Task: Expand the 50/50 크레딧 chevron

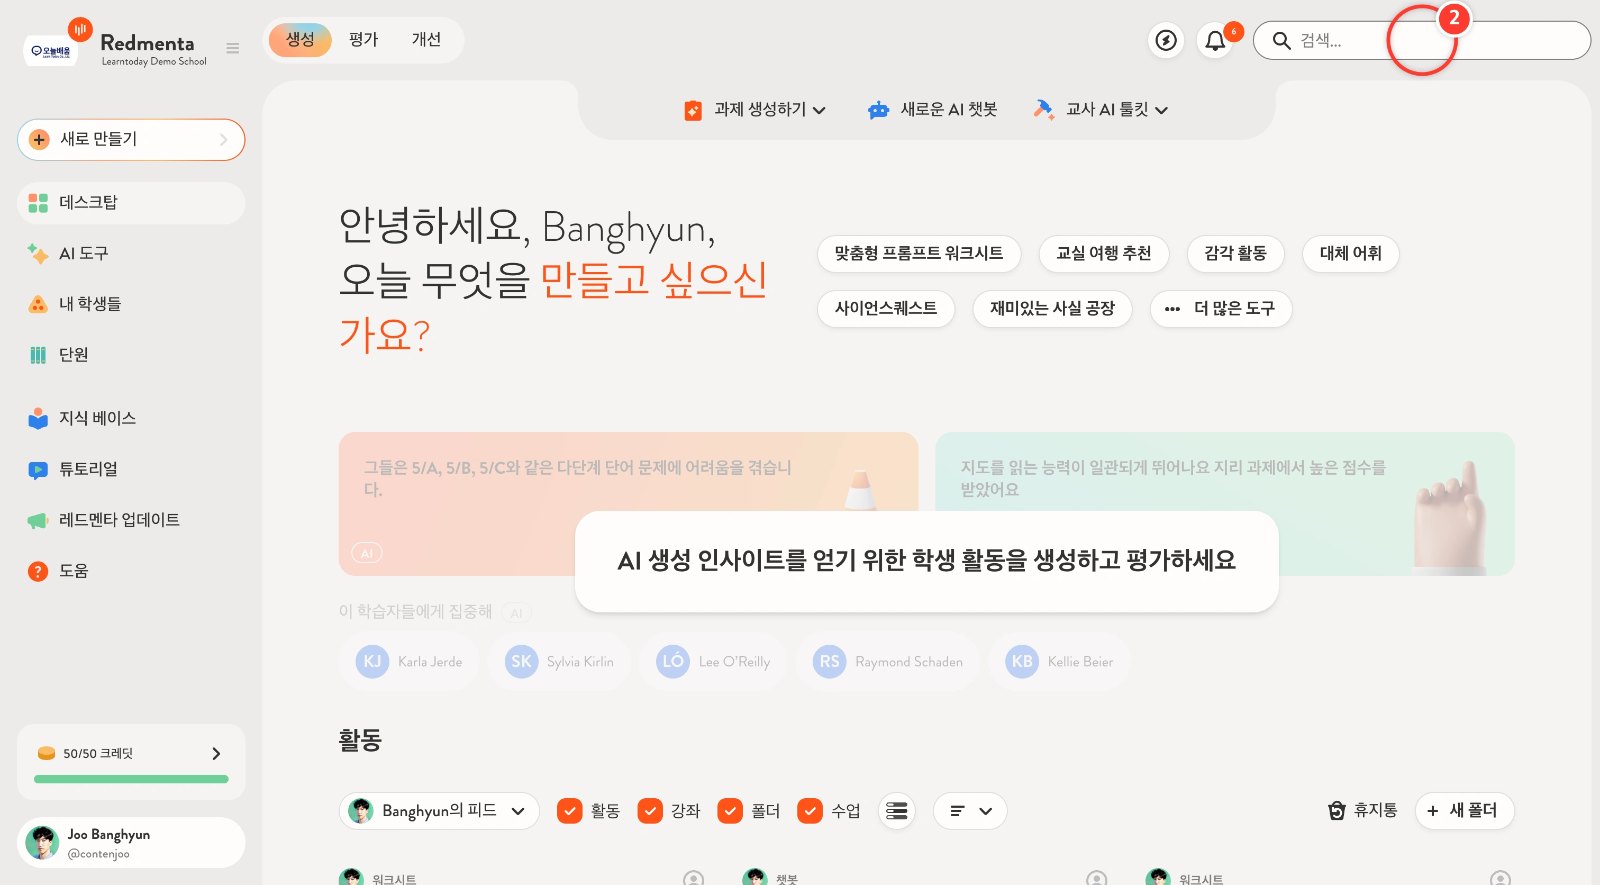Action: 216,754
